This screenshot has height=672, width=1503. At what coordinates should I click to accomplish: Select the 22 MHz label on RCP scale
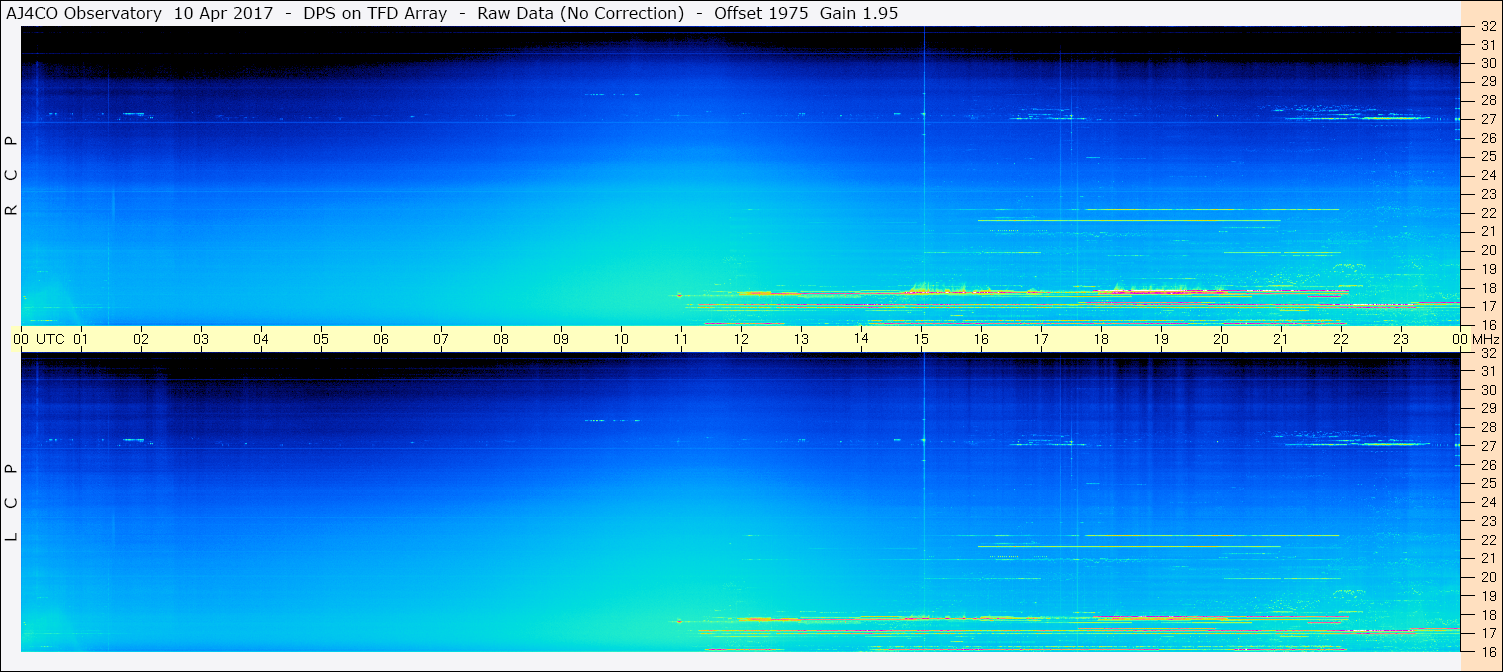pos(1487,213)
